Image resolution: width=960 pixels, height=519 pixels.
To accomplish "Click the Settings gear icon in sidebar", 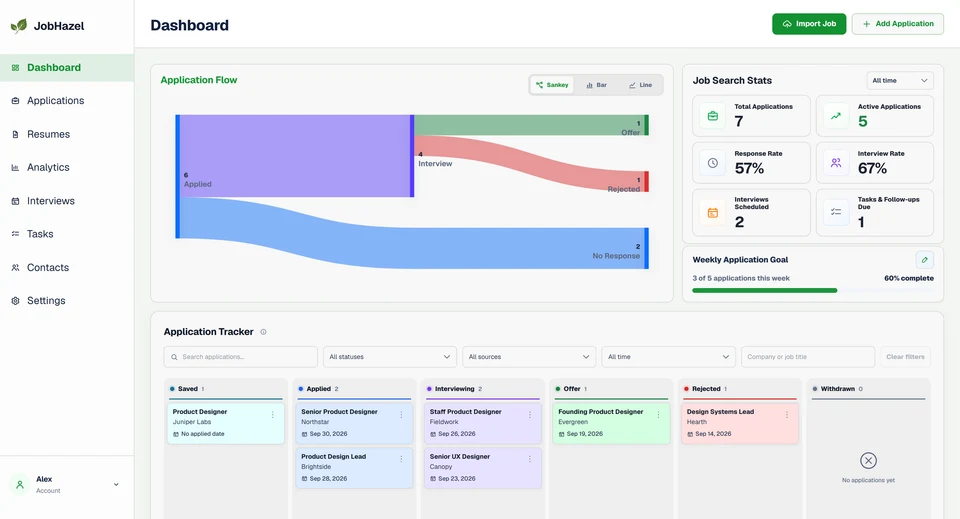I will 15,301.
